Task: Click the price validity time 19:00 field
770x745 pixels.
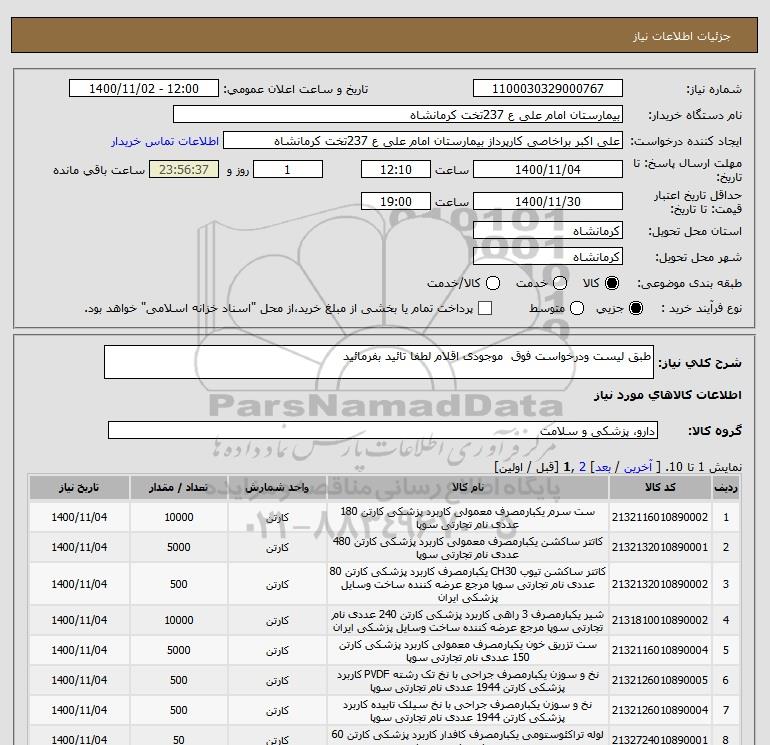Action: coord(396,201)
